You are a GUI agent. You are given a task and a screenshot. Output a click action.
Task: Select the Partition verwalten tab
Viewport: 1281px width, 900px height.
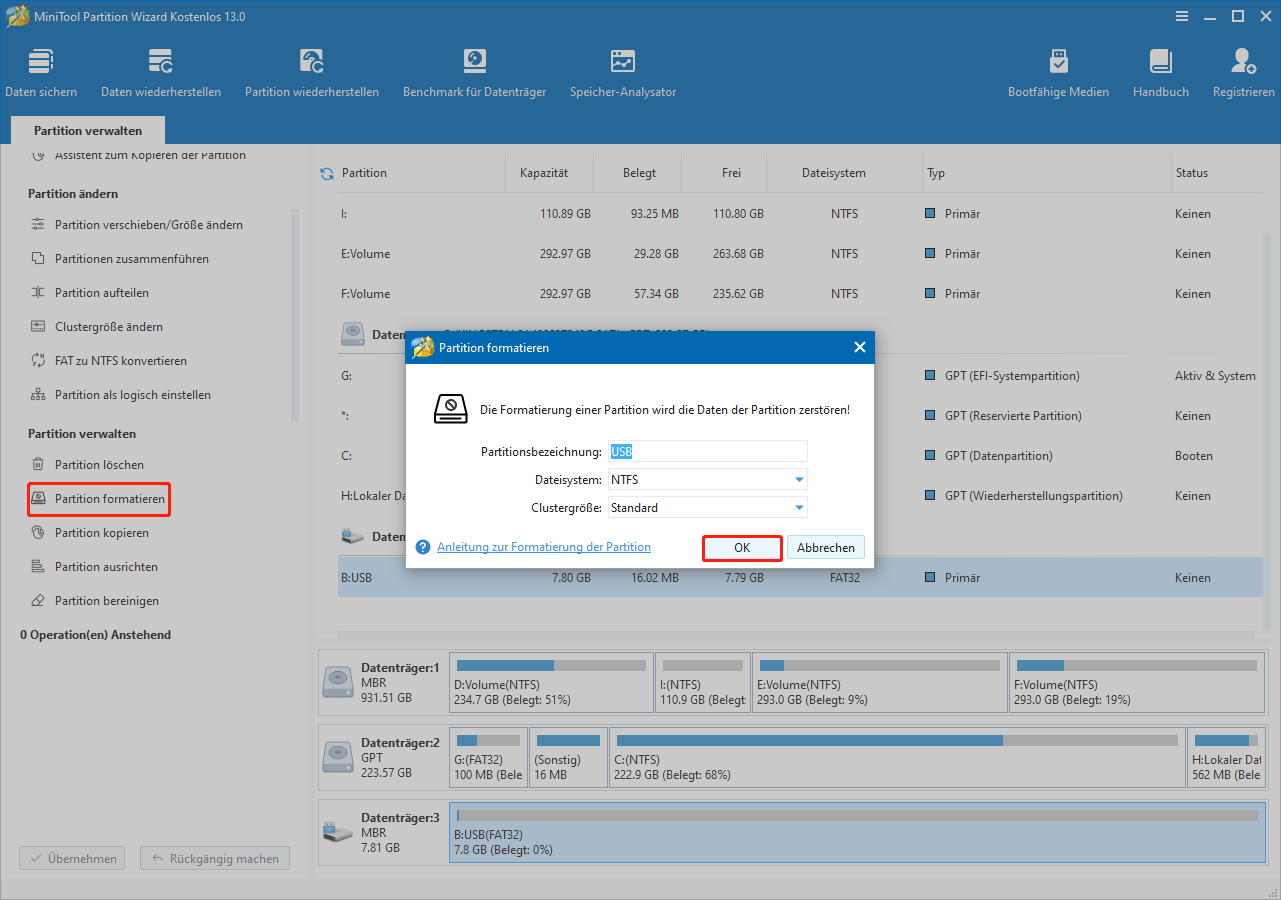click(88, 131)
